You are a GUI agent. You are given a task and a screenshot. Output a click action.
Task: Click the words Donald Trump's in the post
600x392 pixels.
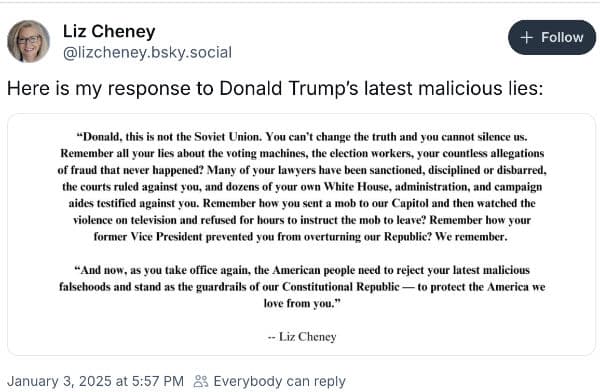point(289,88)
